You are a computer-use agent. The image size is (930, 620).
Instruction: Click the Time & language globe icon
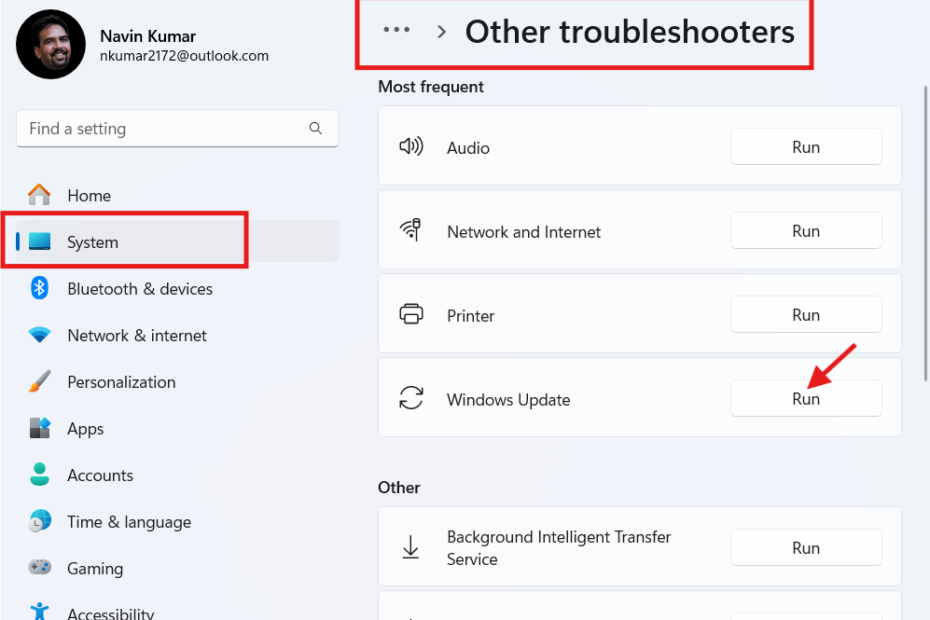(40, 521)
